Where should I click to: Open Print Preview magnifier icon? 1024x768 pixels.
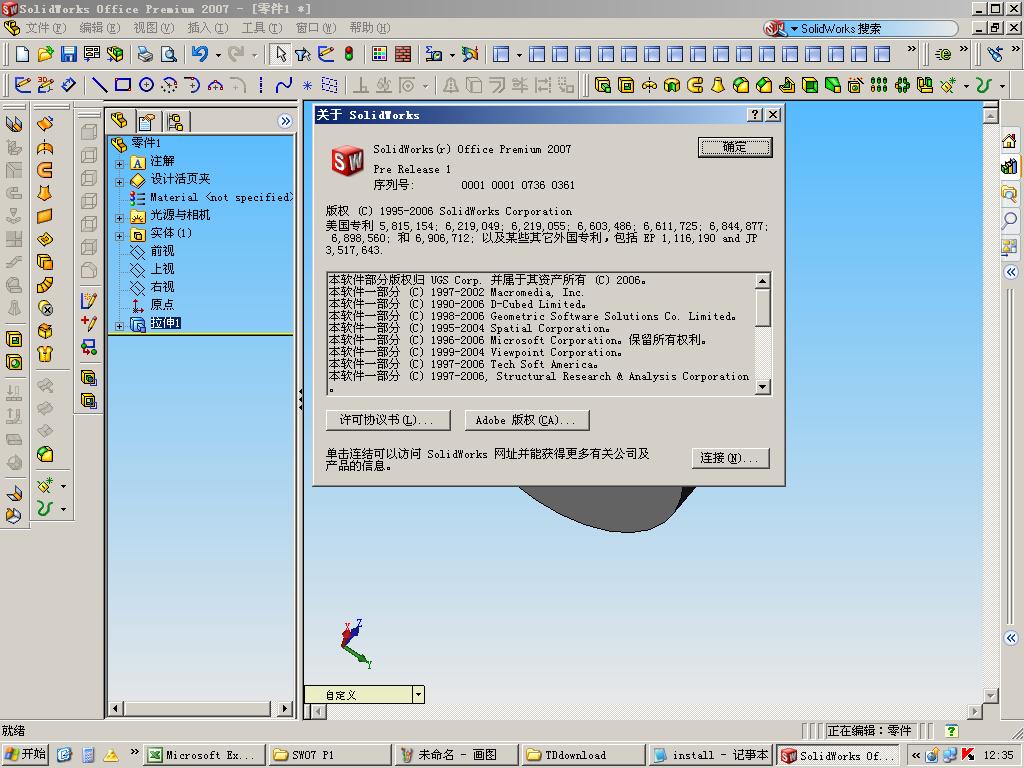tap(168, 54)
